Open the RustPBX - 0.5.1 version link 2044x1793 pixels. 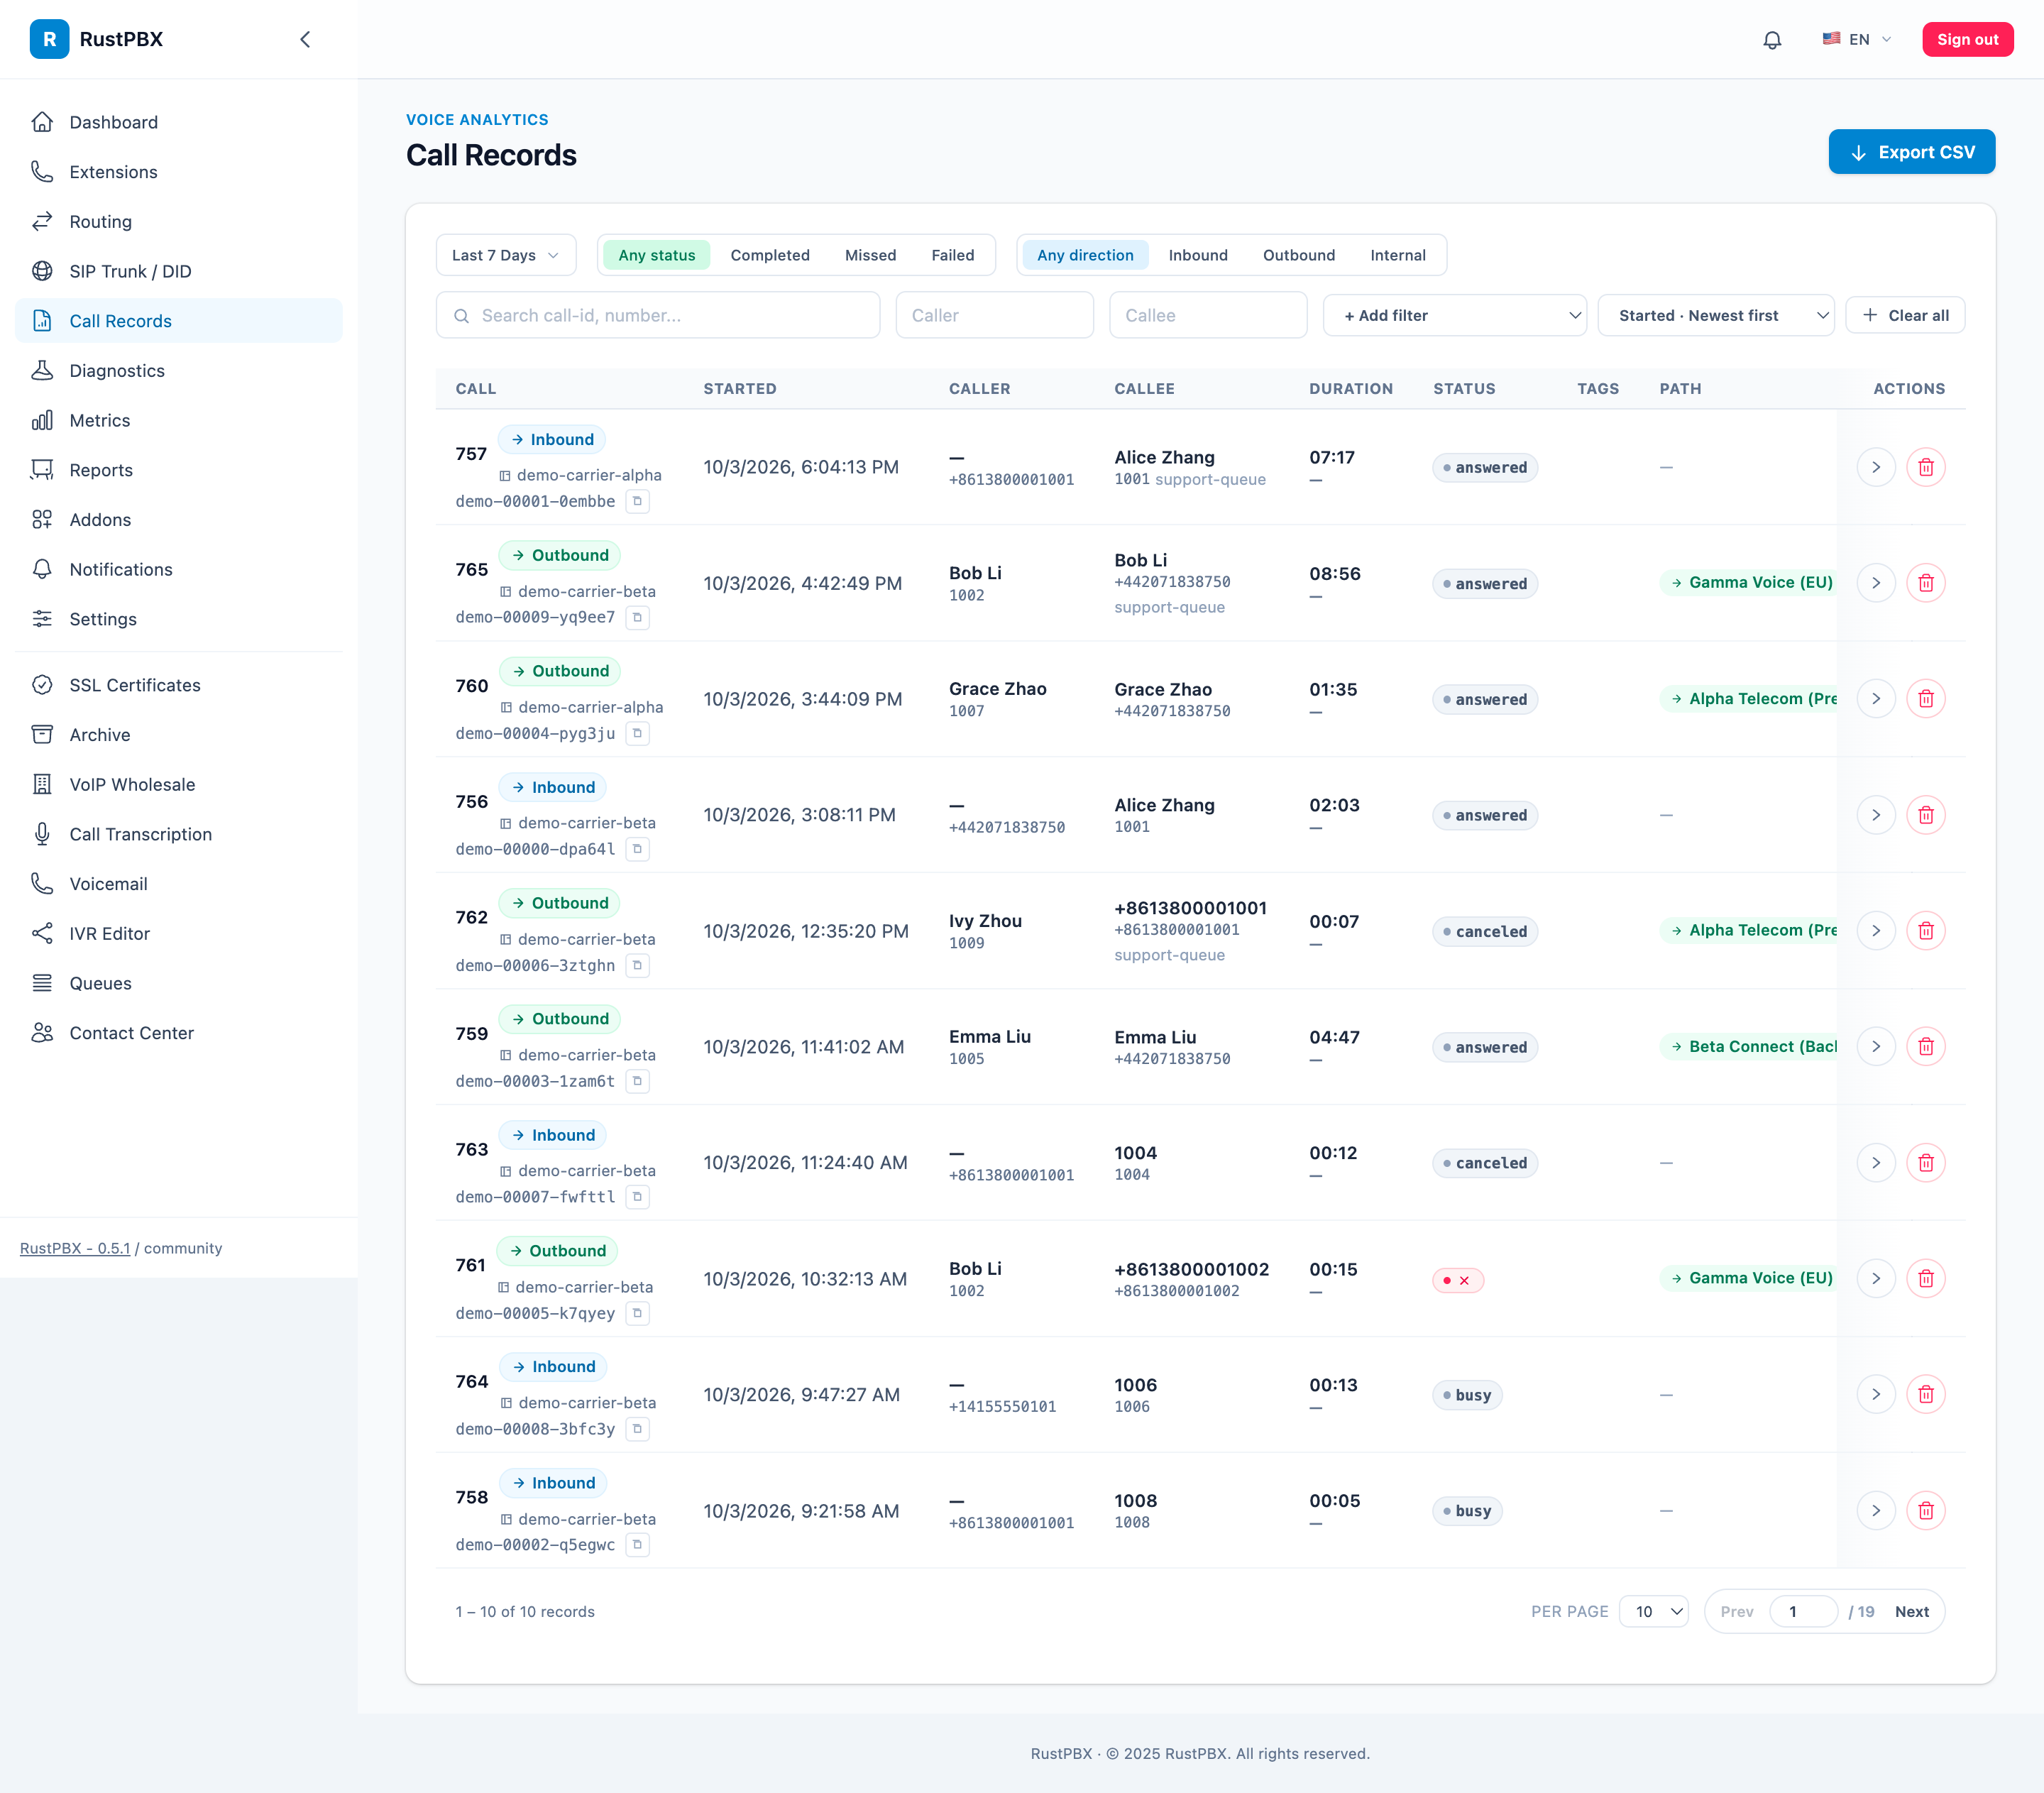(x=75, y=1248)
